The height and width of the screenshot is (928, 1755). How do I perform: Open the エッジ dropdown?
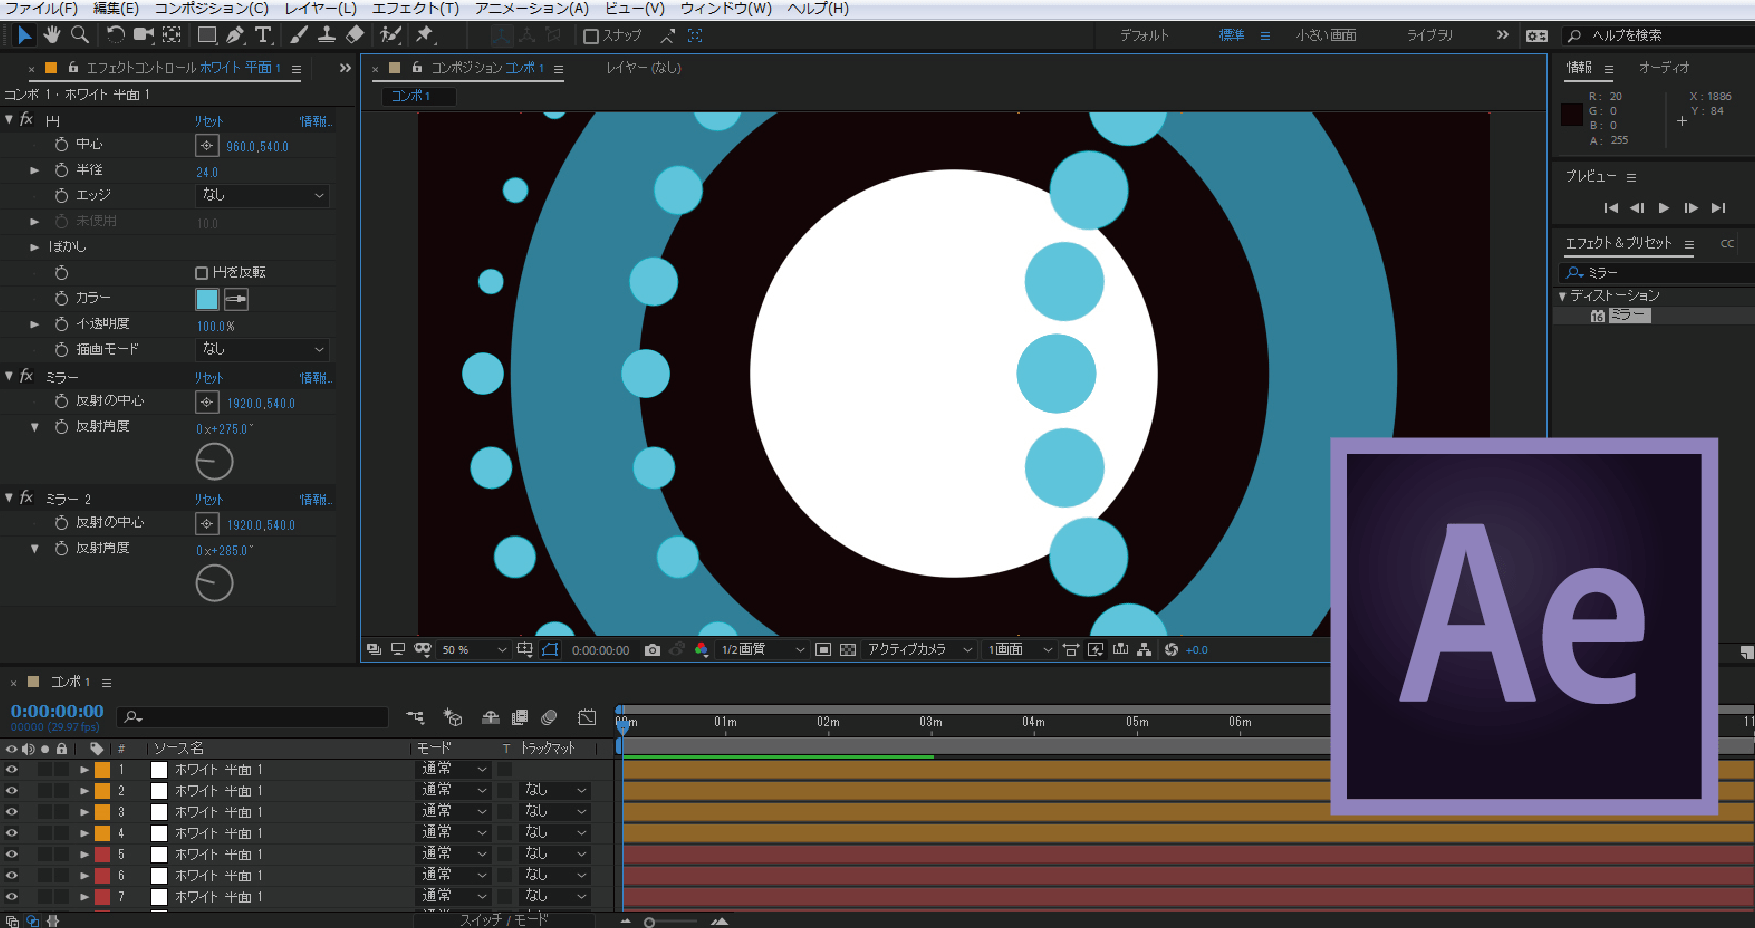(x=262, y=196)
